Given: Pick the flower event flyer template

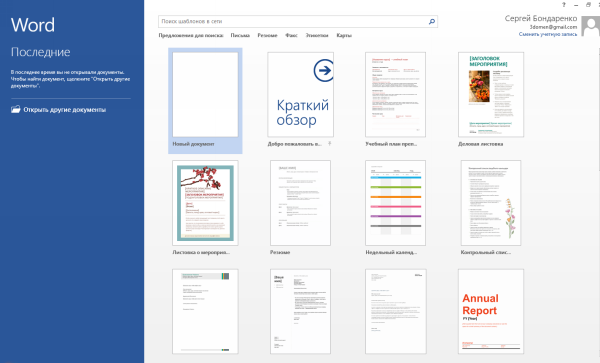Looking at the screenshot, I should 205,203.
